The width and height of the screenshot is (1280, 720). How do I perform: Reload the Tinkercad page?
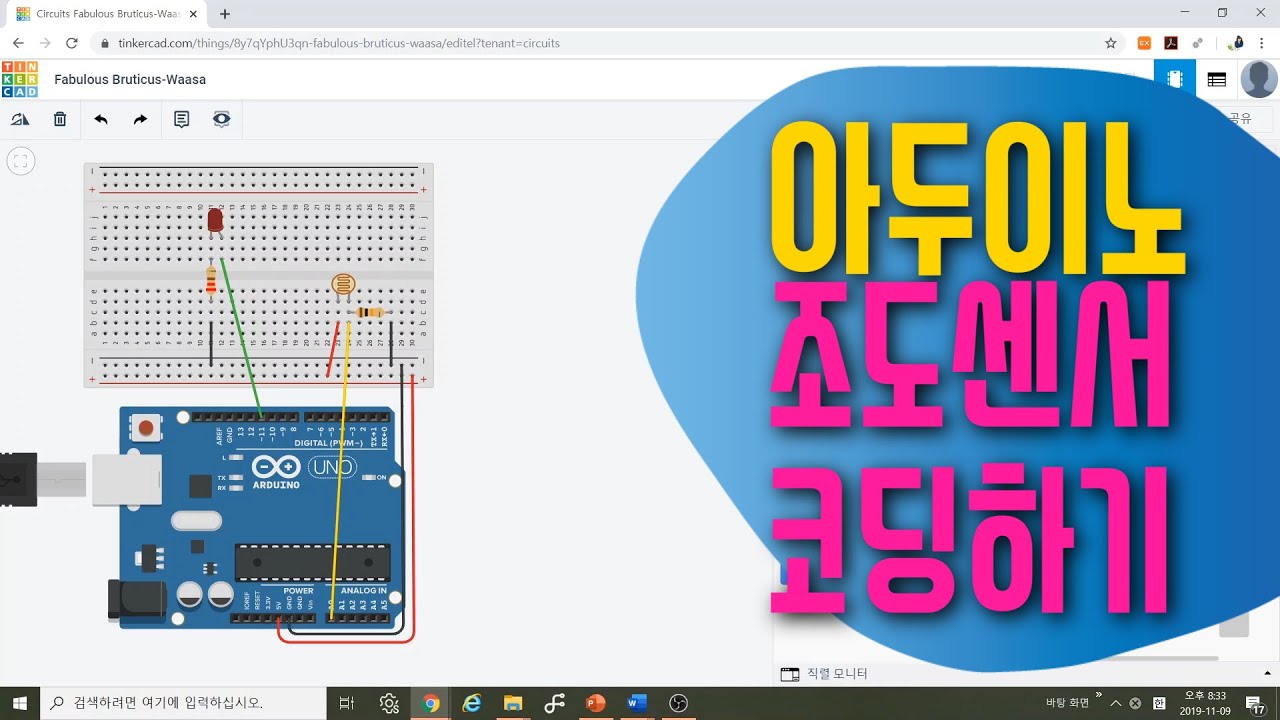point(71,43)
